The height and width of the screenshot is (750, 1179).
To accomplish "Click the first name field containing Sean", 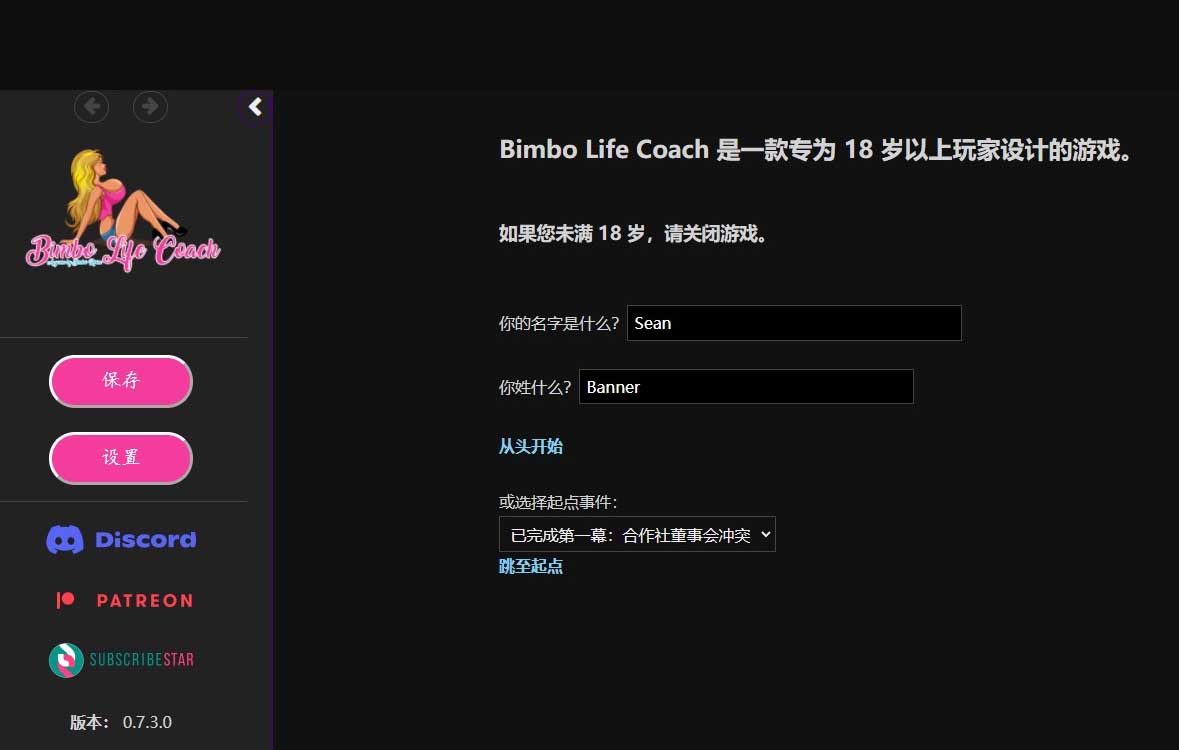I will pos(793,322).
